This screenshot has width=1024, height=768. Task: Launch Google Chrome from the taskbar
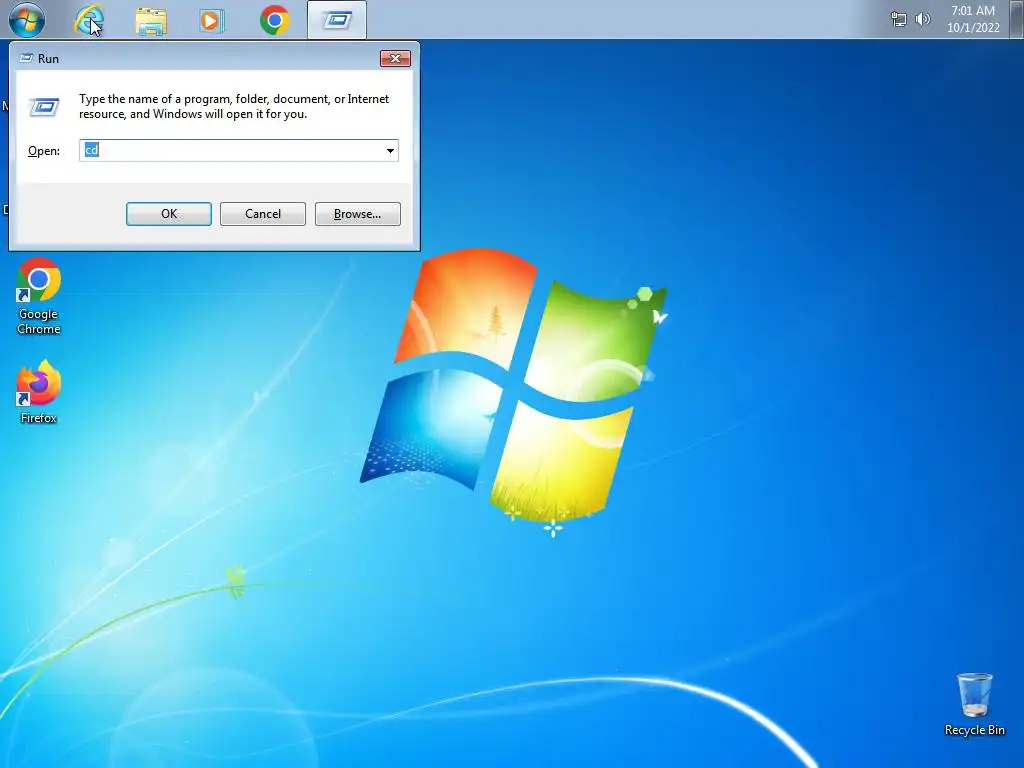tap(274, 20)
